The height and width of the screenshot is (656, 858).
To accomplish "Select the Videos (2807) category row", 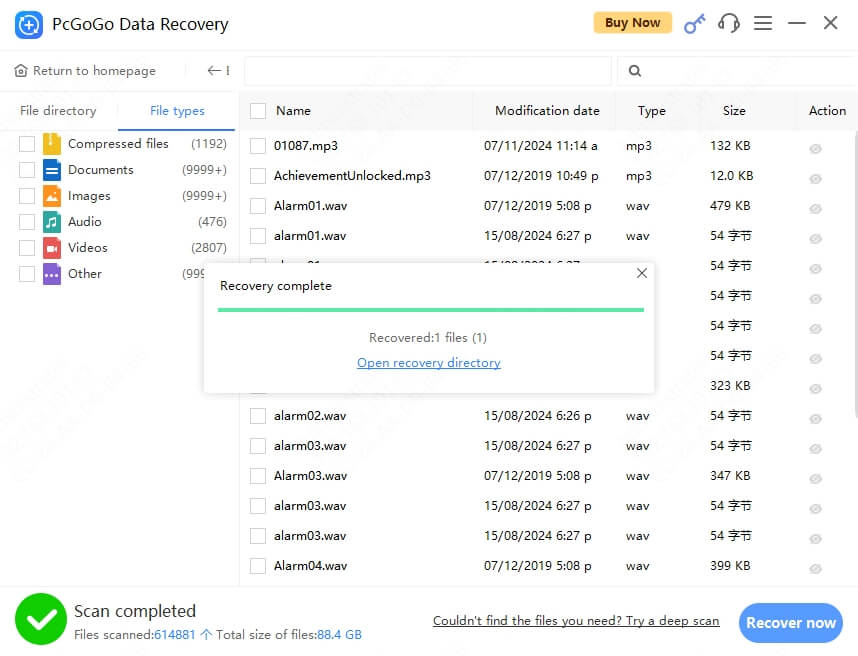I will [x=123, y=248].
